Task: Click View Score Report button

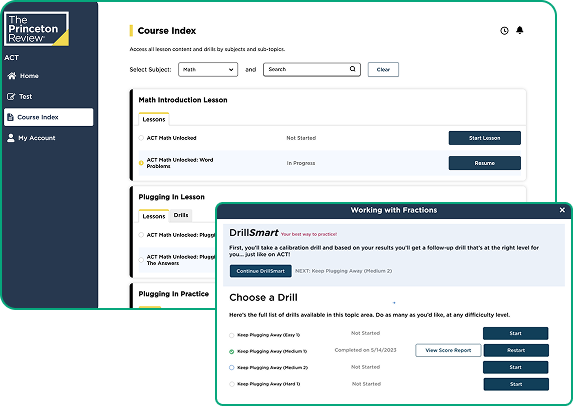Action: coord(448,350)
